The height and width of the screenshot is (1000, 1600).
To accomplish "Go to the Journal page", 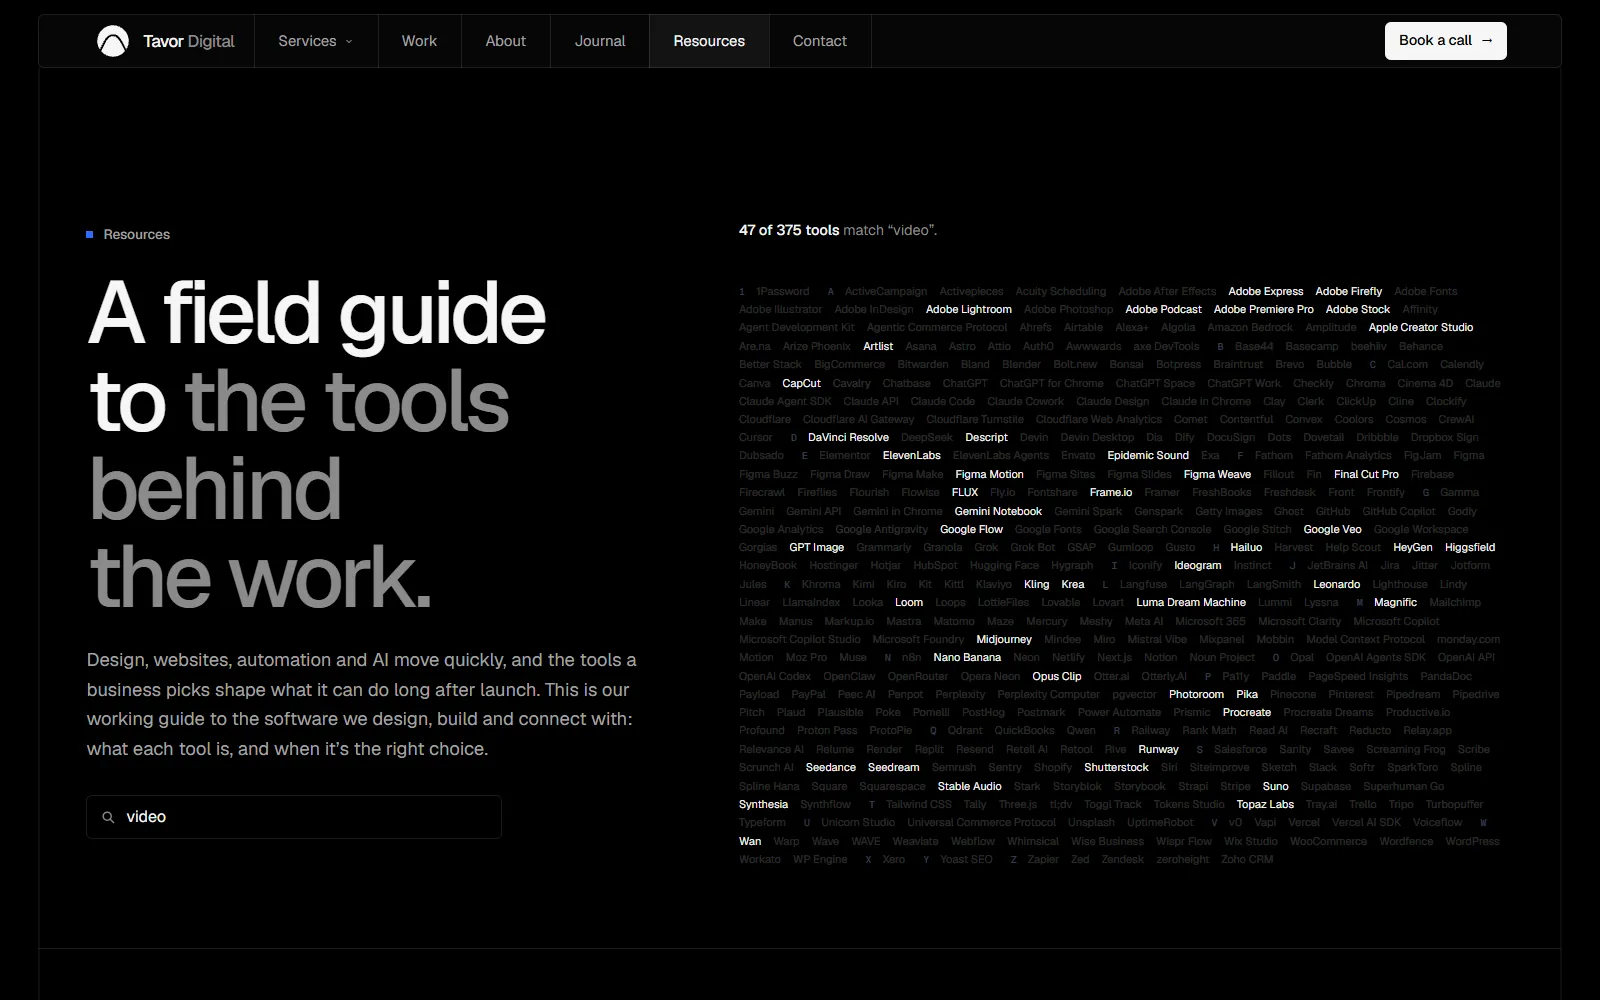I will coord(600,41).
